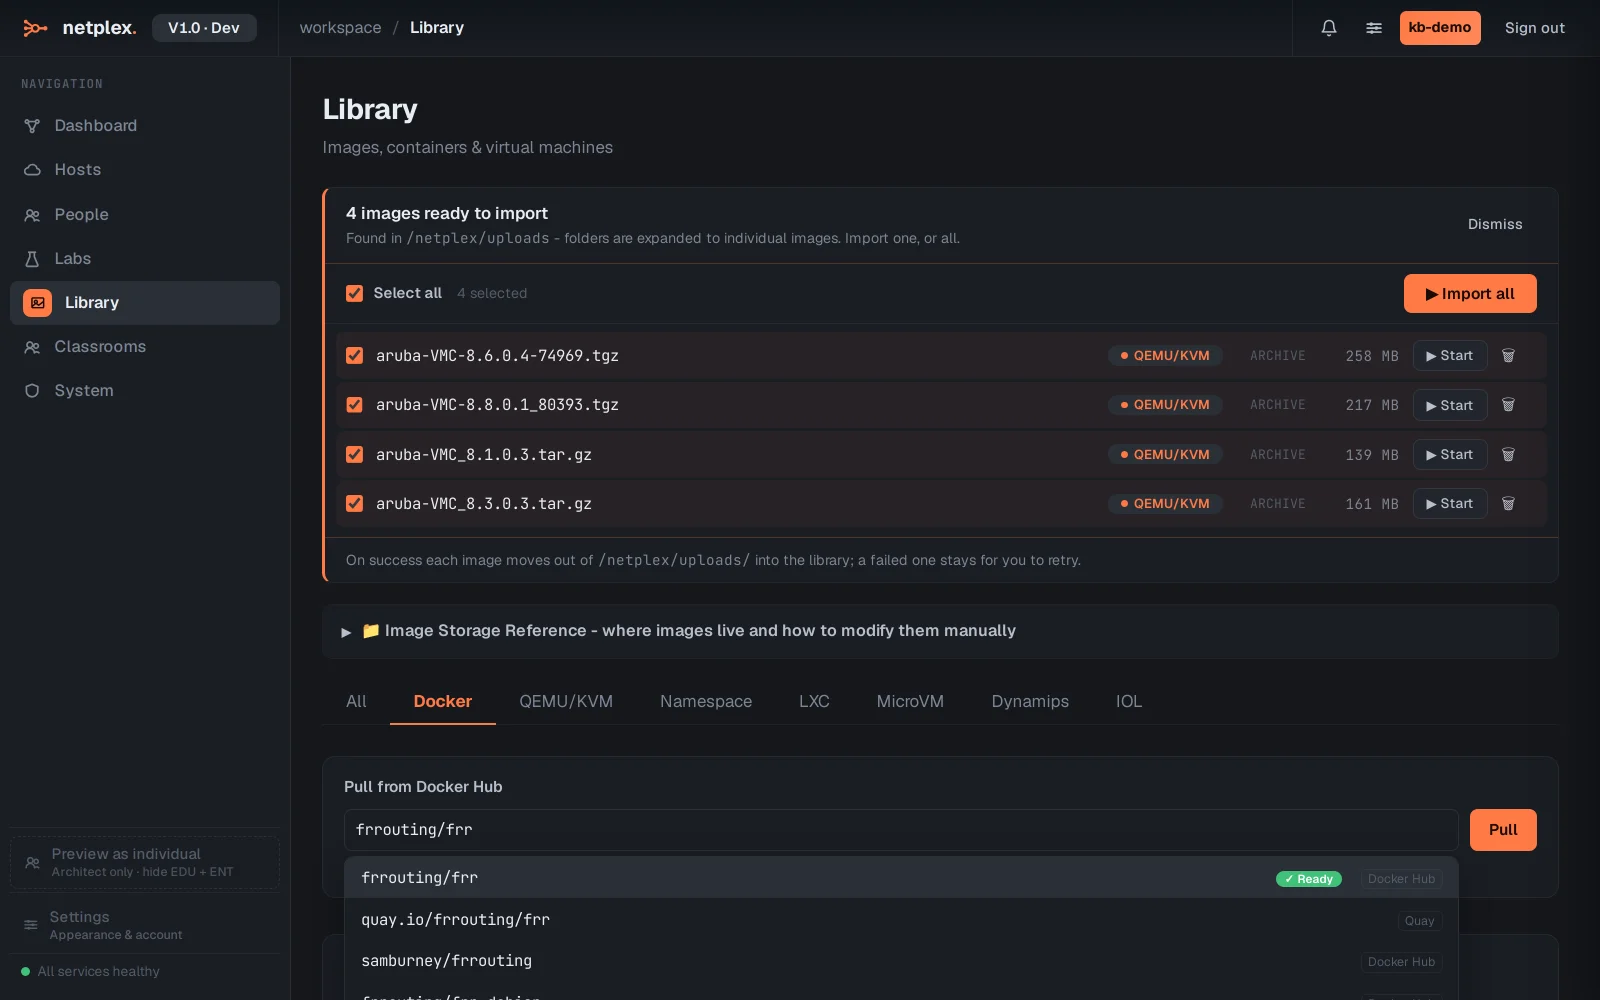Start import of aruba-VMC-8.6.0.4-74969.tgz
Viewport: 1600px width, 1000px height.
tap(1450, 356)
